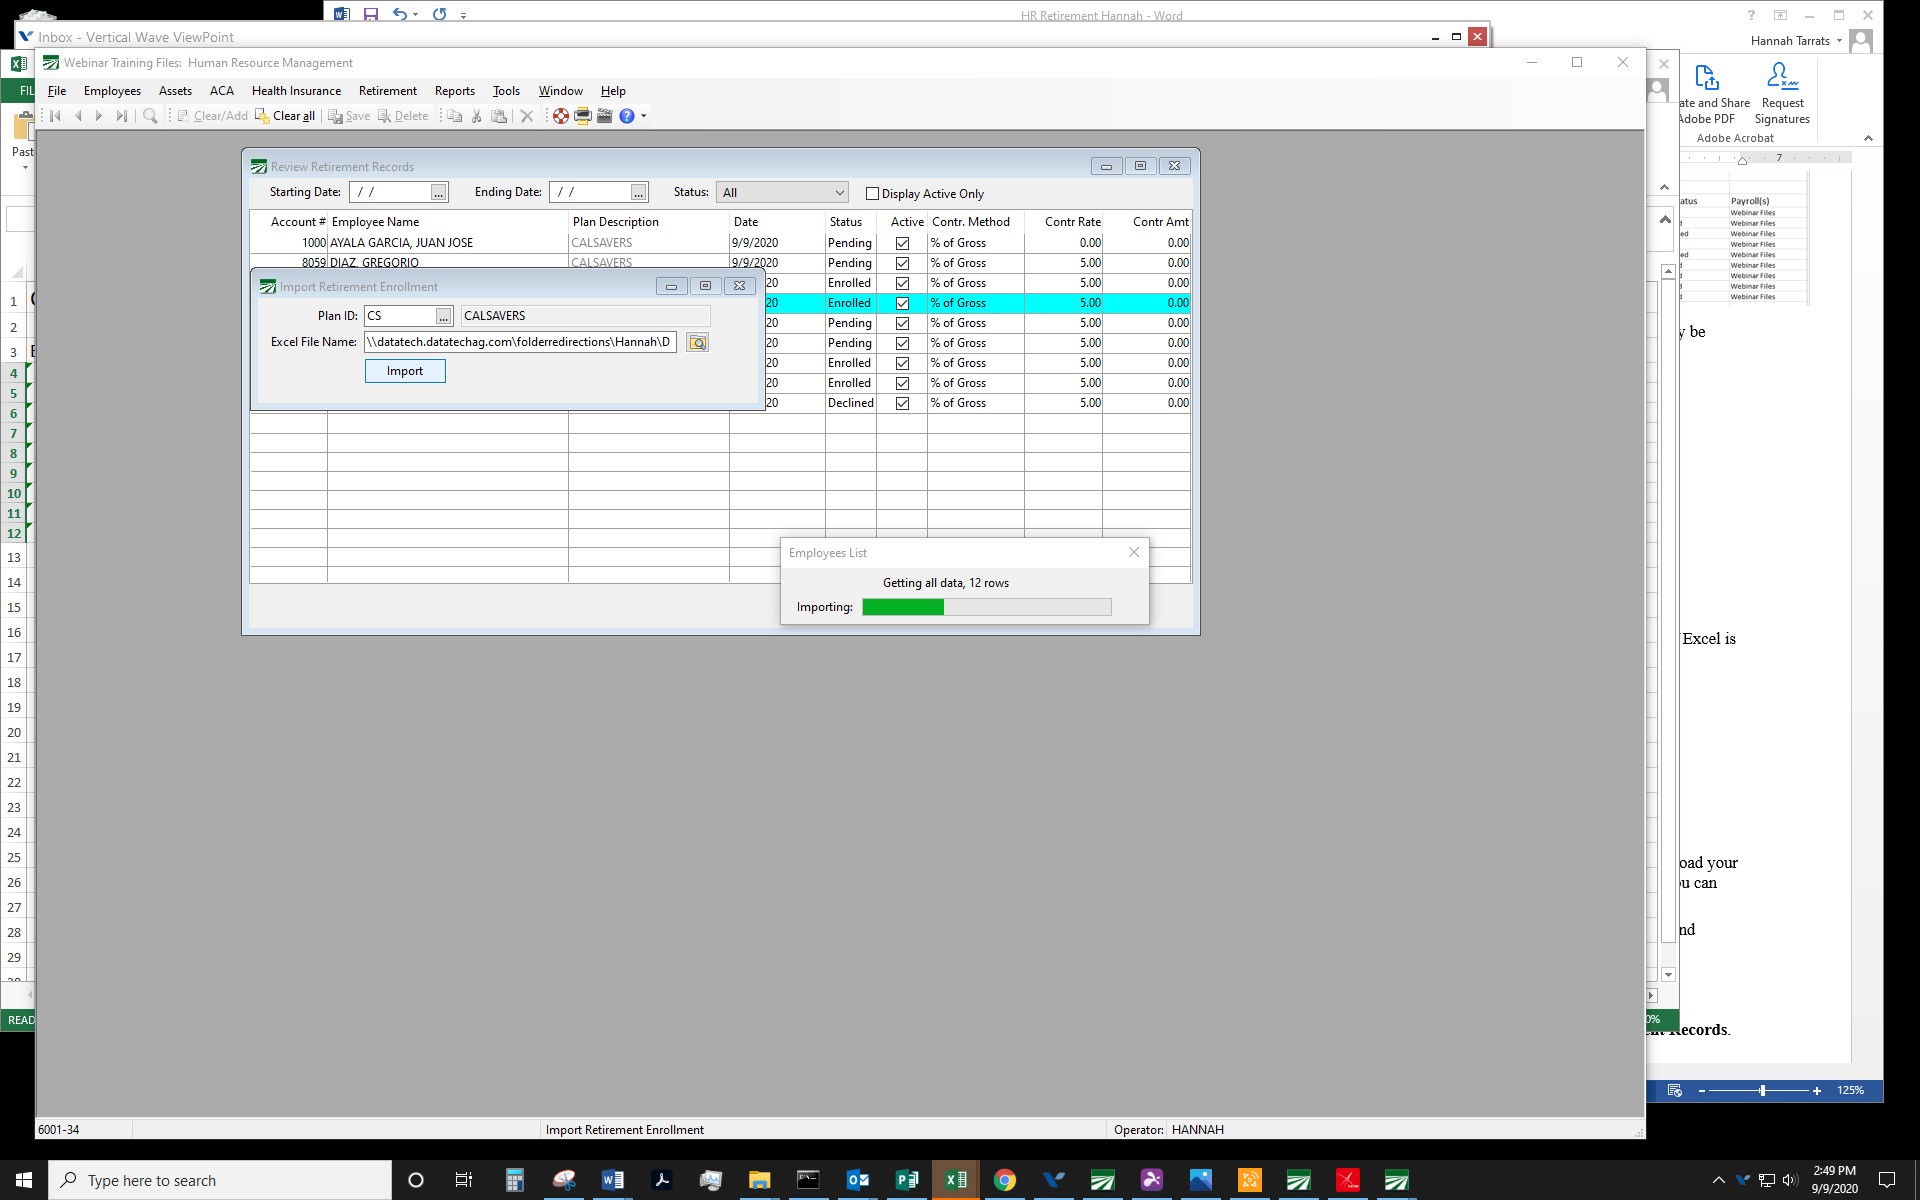
Task: Click the clapperboard video icon in toolbar
Action: (x=605, y=116)
